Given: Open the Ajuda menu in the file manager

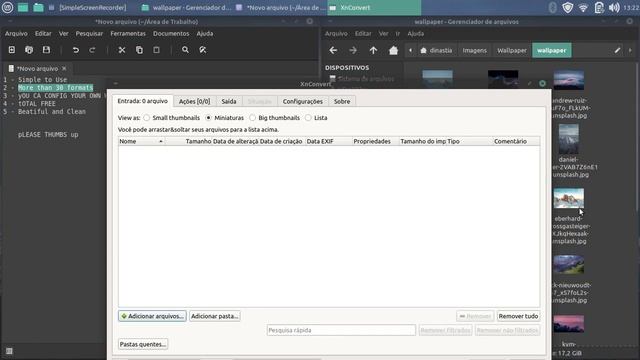Looking at the screenshot, I should 416,33.
